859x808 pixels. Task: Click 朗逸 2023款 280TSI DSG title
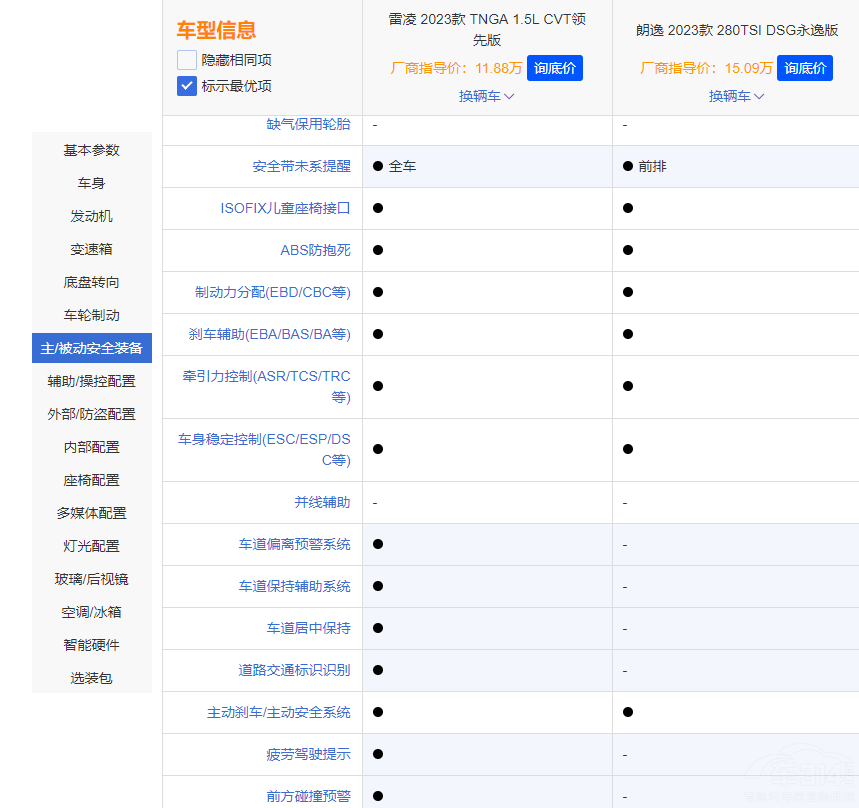[736, 29]
